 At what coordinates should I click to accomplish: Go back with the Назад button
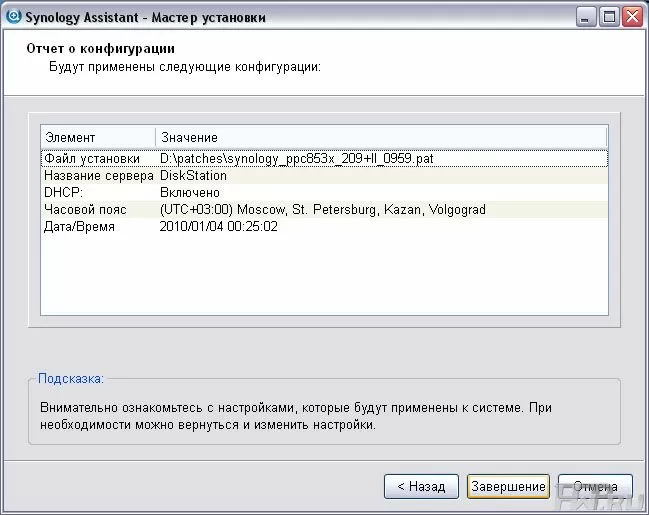click(x=421, y=487)
